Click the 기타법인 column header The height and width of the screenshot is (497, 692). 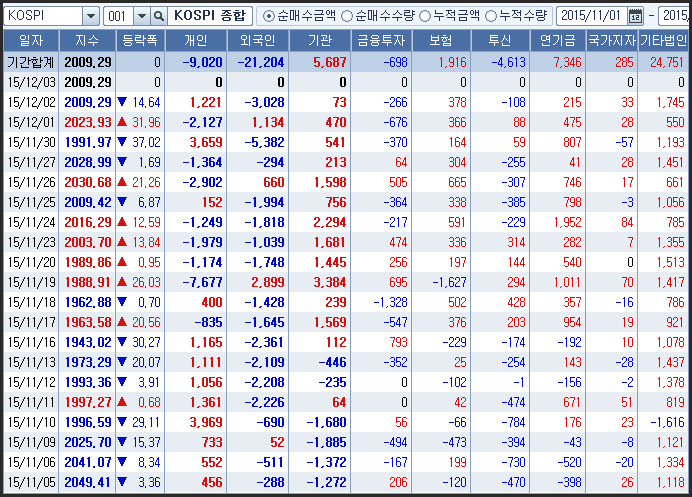(x=663, y=41)
